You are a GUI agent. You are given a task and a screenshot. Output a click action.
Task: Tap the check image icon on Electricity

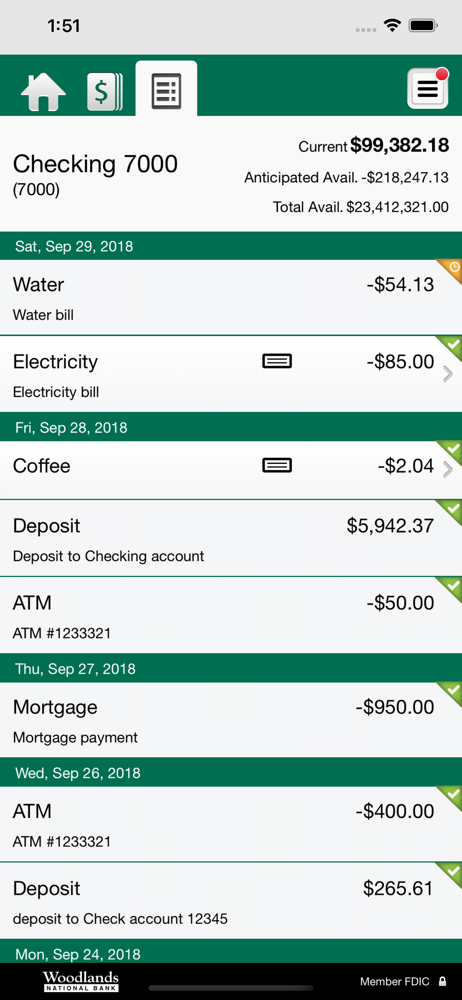coord(277,362)
